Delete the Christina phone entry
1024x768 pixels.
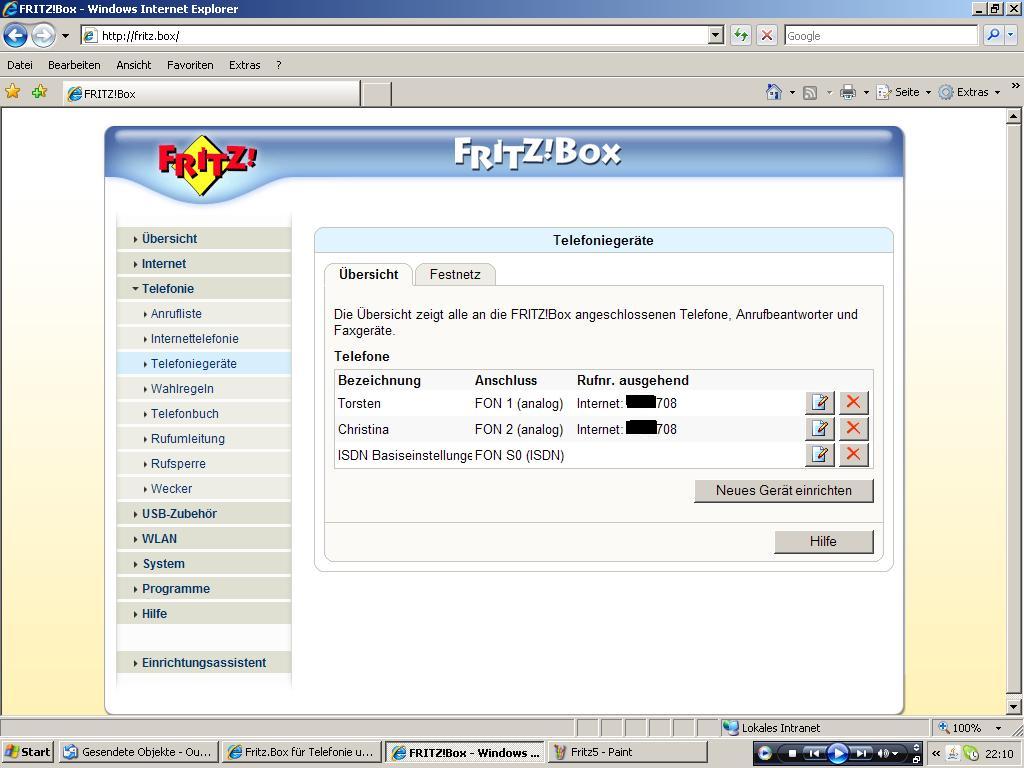coord(853,429)
